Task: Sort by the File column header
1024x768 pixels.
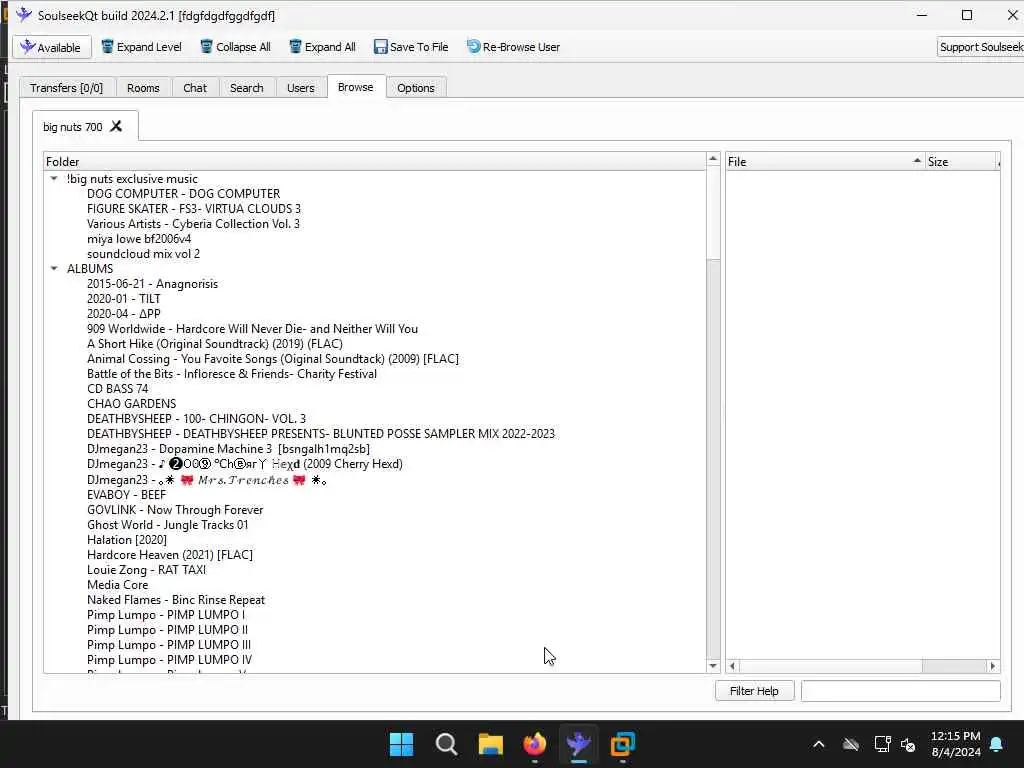Action: (825, 161)
